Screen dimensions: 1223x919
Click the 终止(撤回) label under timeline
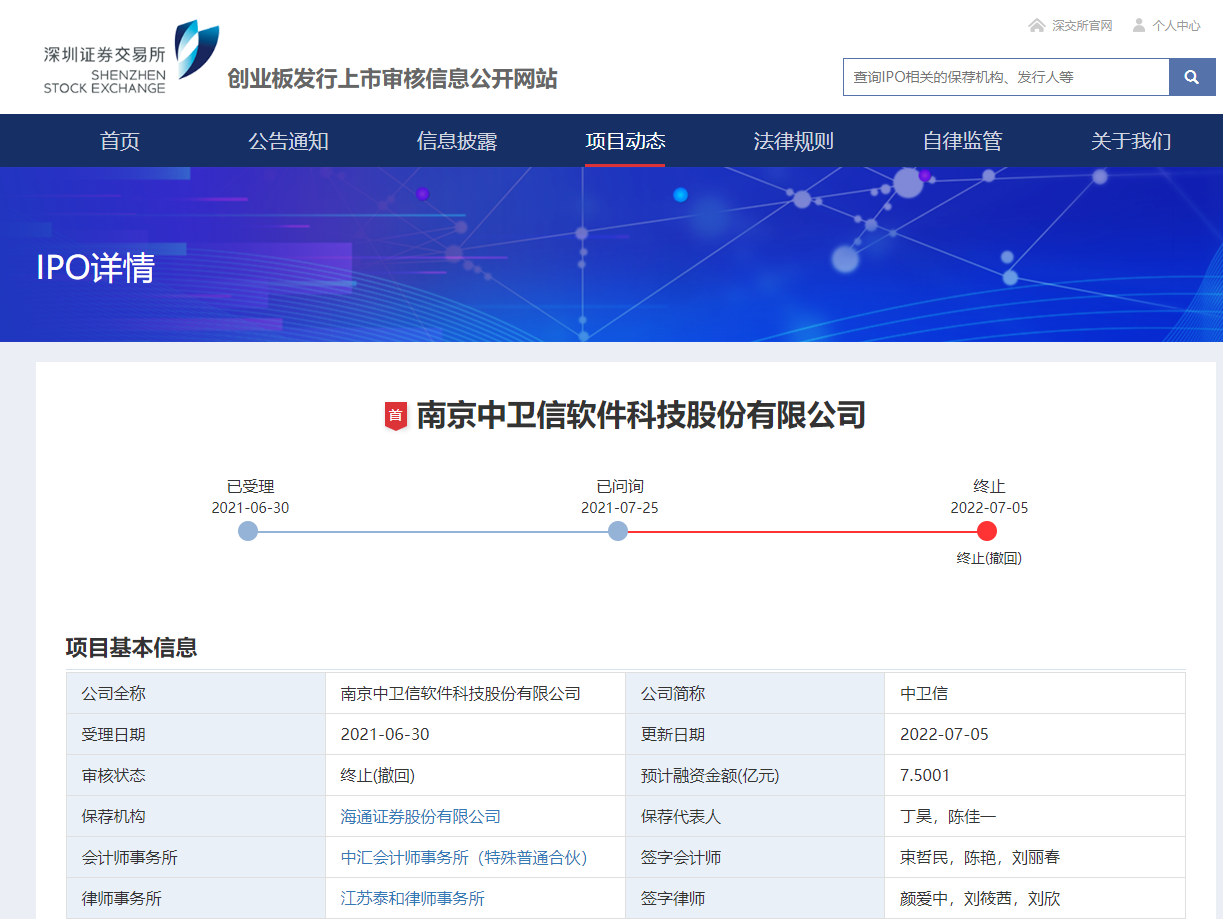[989, 558]
